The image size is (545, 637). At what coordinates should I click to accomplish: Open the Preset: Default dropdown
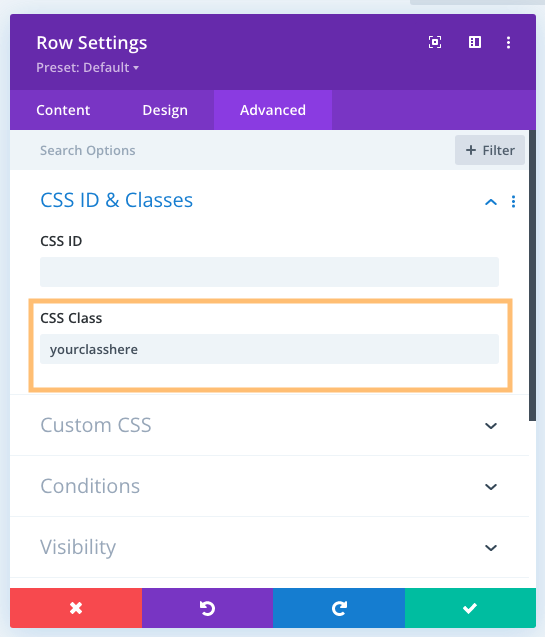(87, 67)
